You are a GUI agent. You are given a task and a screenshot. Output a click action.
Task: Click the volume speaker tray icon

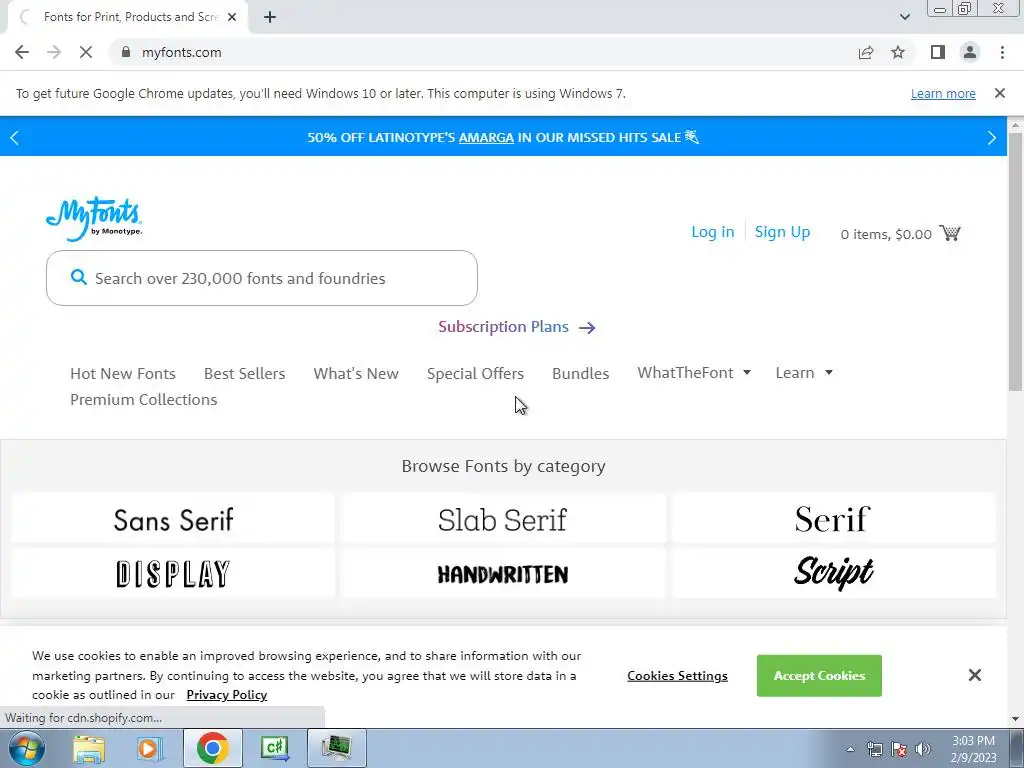pos(923,749)
